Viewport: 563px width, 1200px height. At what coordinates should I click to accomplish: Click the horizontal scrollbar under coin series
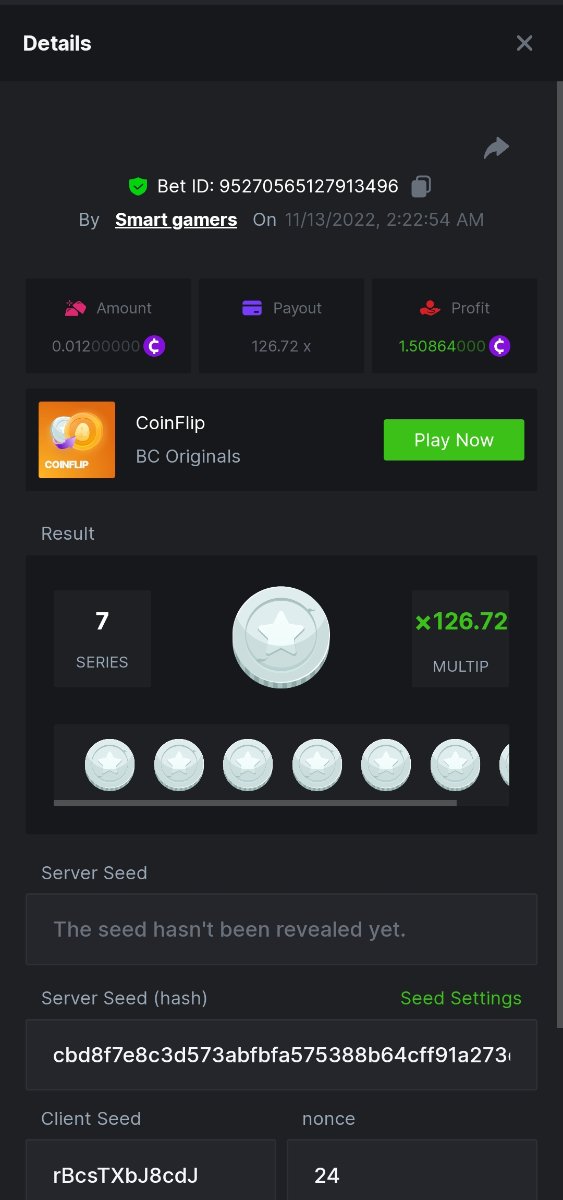click(x=255, y=802)
